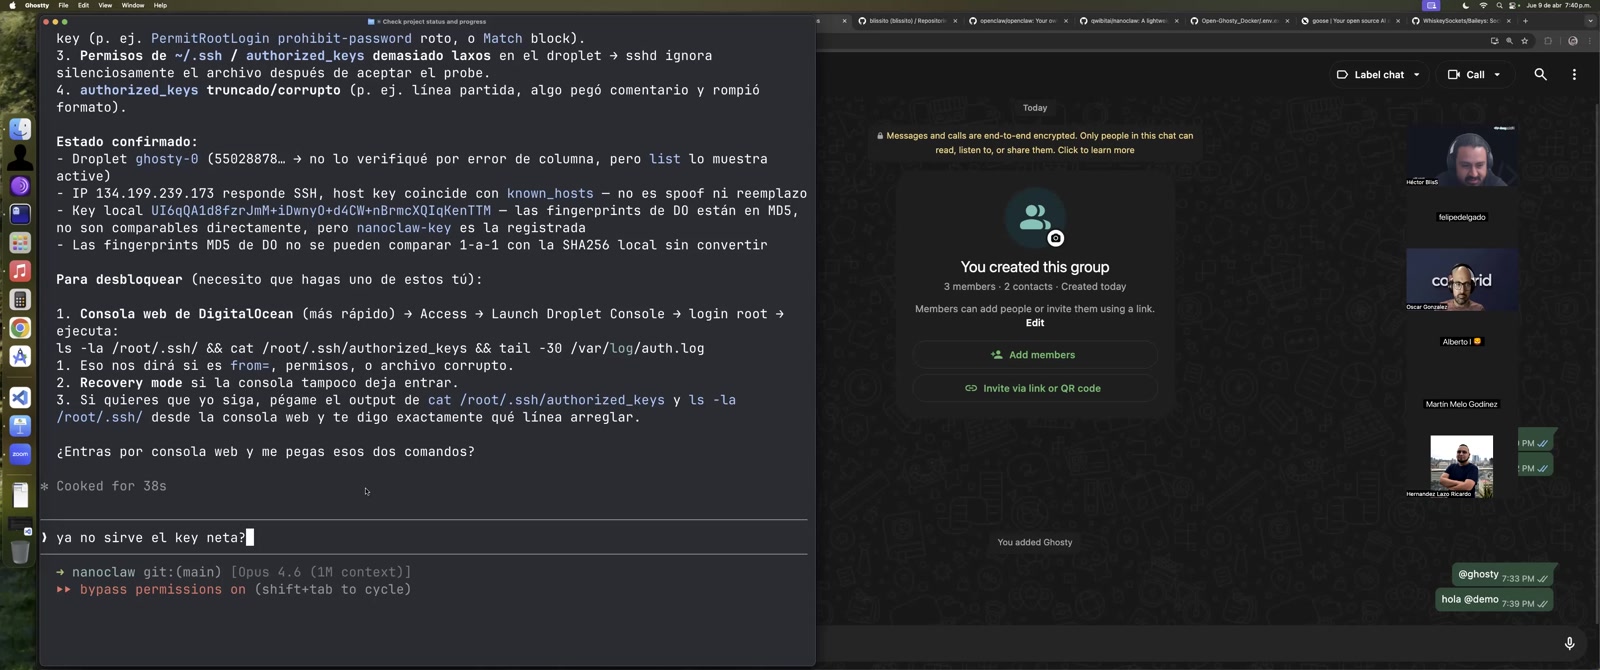Toggle Focus moon icon in menu bar
The width and height of the screenshot is (1600, 670).
coord(1465,5)
